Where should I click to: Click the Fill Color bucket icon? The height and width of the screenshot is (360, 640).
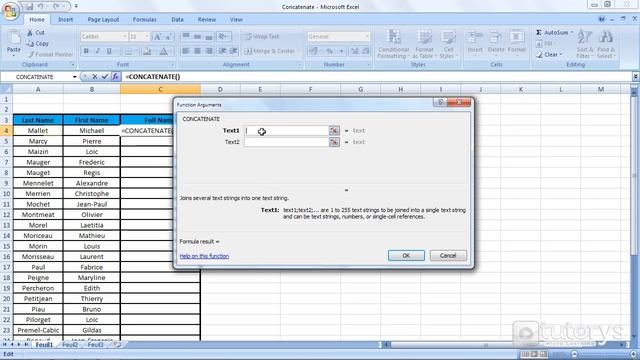click(x=147, y=51)
